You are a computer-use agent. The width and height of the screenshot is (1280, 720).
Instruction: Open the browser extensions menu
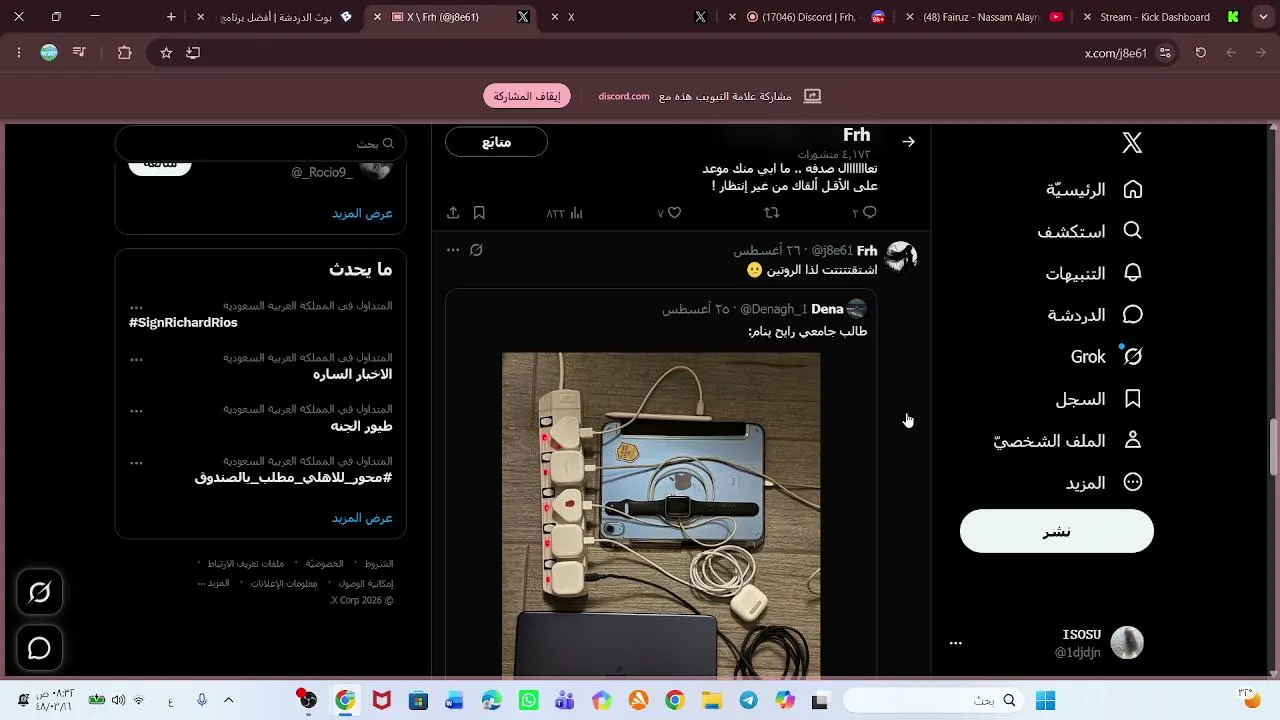(125, 53)
